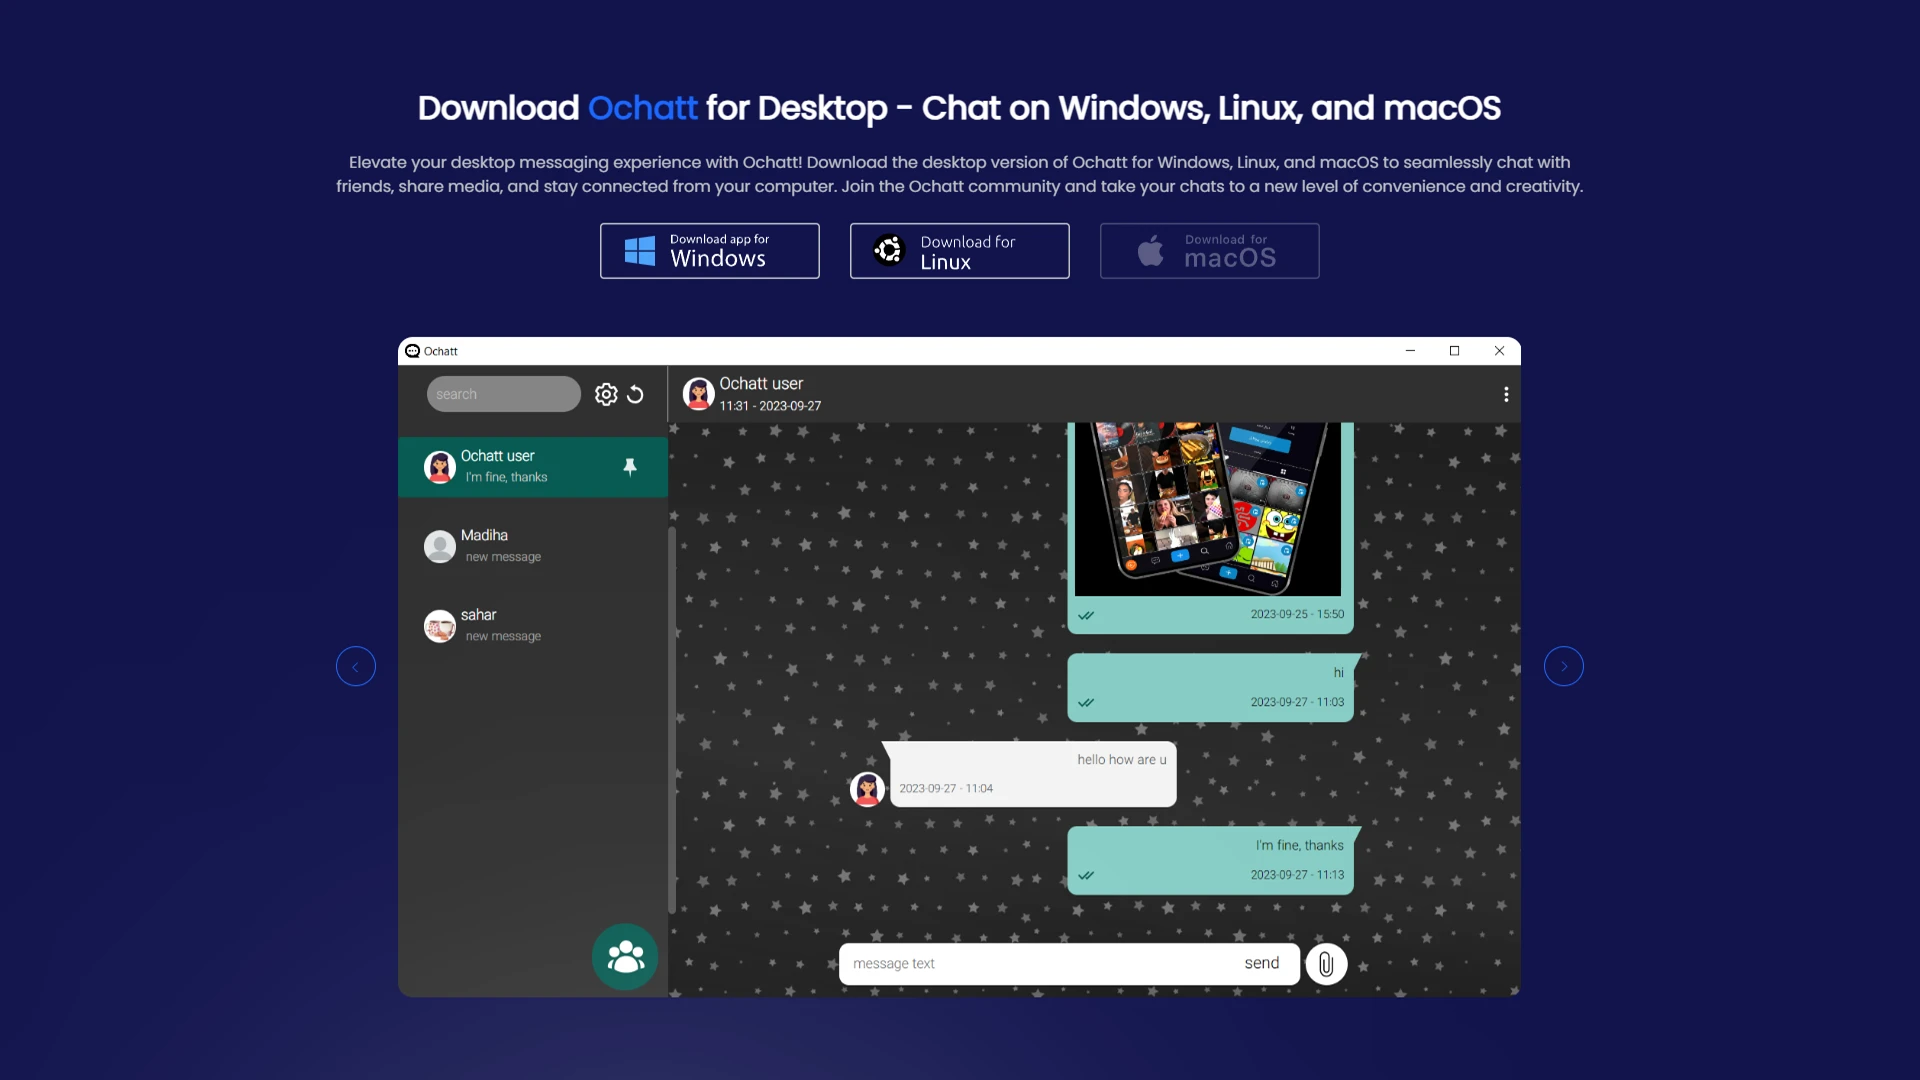Click the blue Ochatt word in heading
1920x1080 pixels.
pos(642,108)
